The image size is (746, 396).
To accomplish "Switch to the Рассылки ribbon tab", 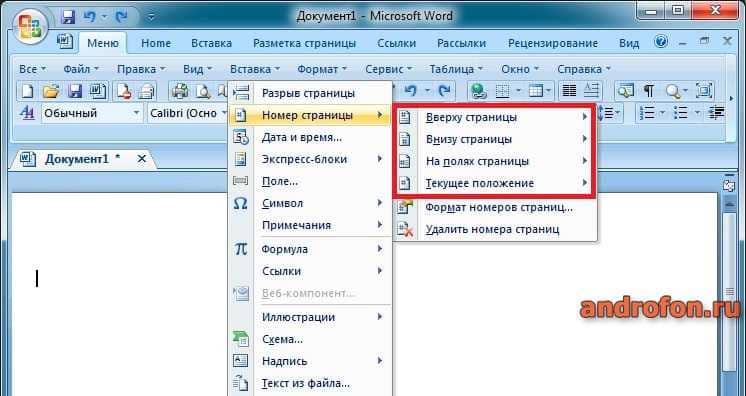I will [x=461, y=43].
